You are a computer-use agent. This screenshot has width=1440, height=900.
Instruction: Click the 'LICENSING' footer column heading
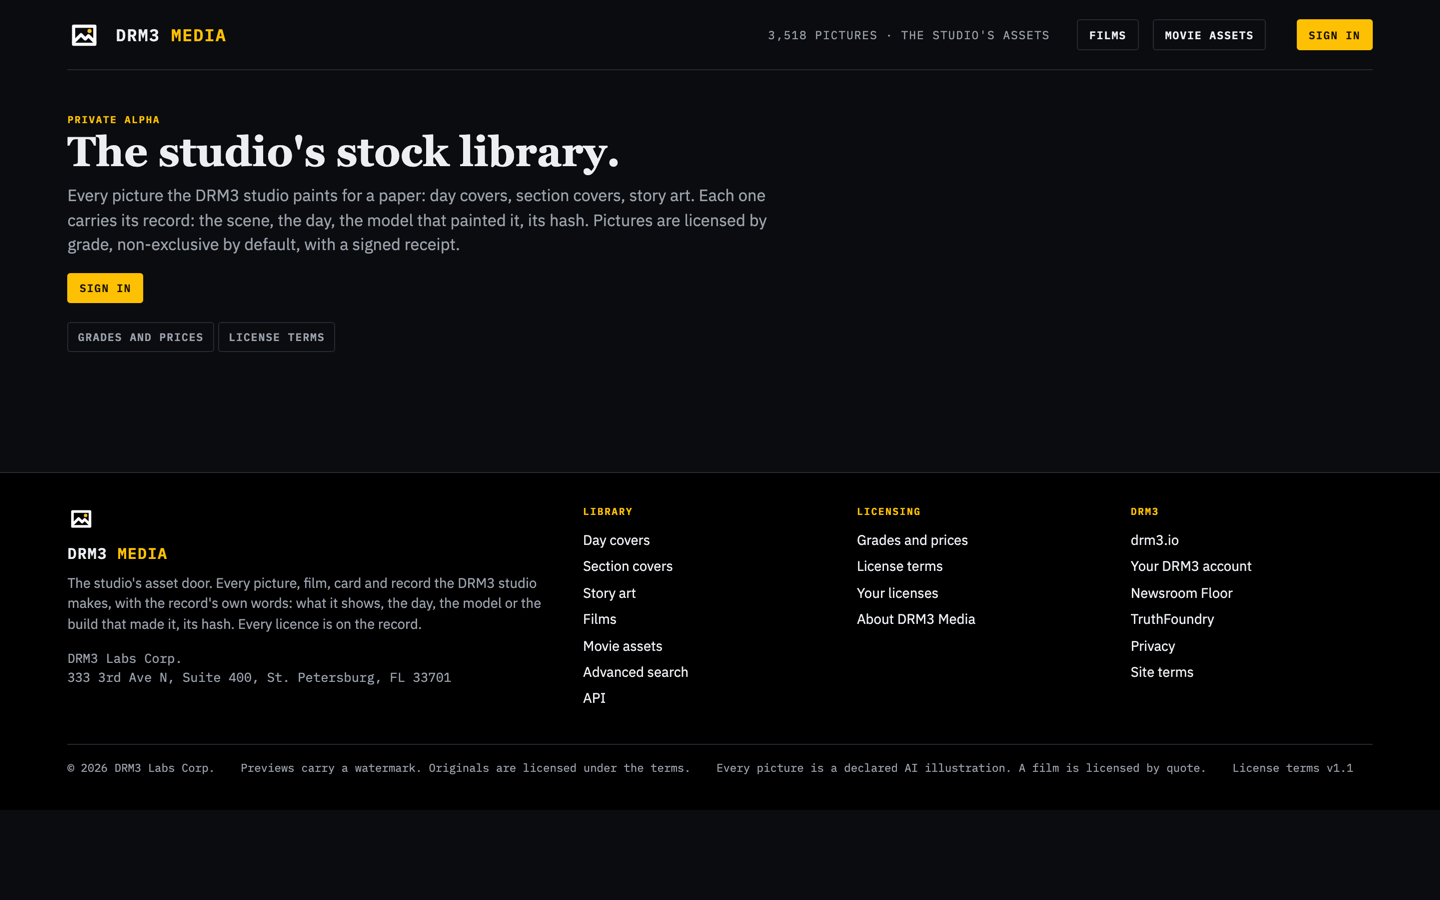tap(888, 512)
